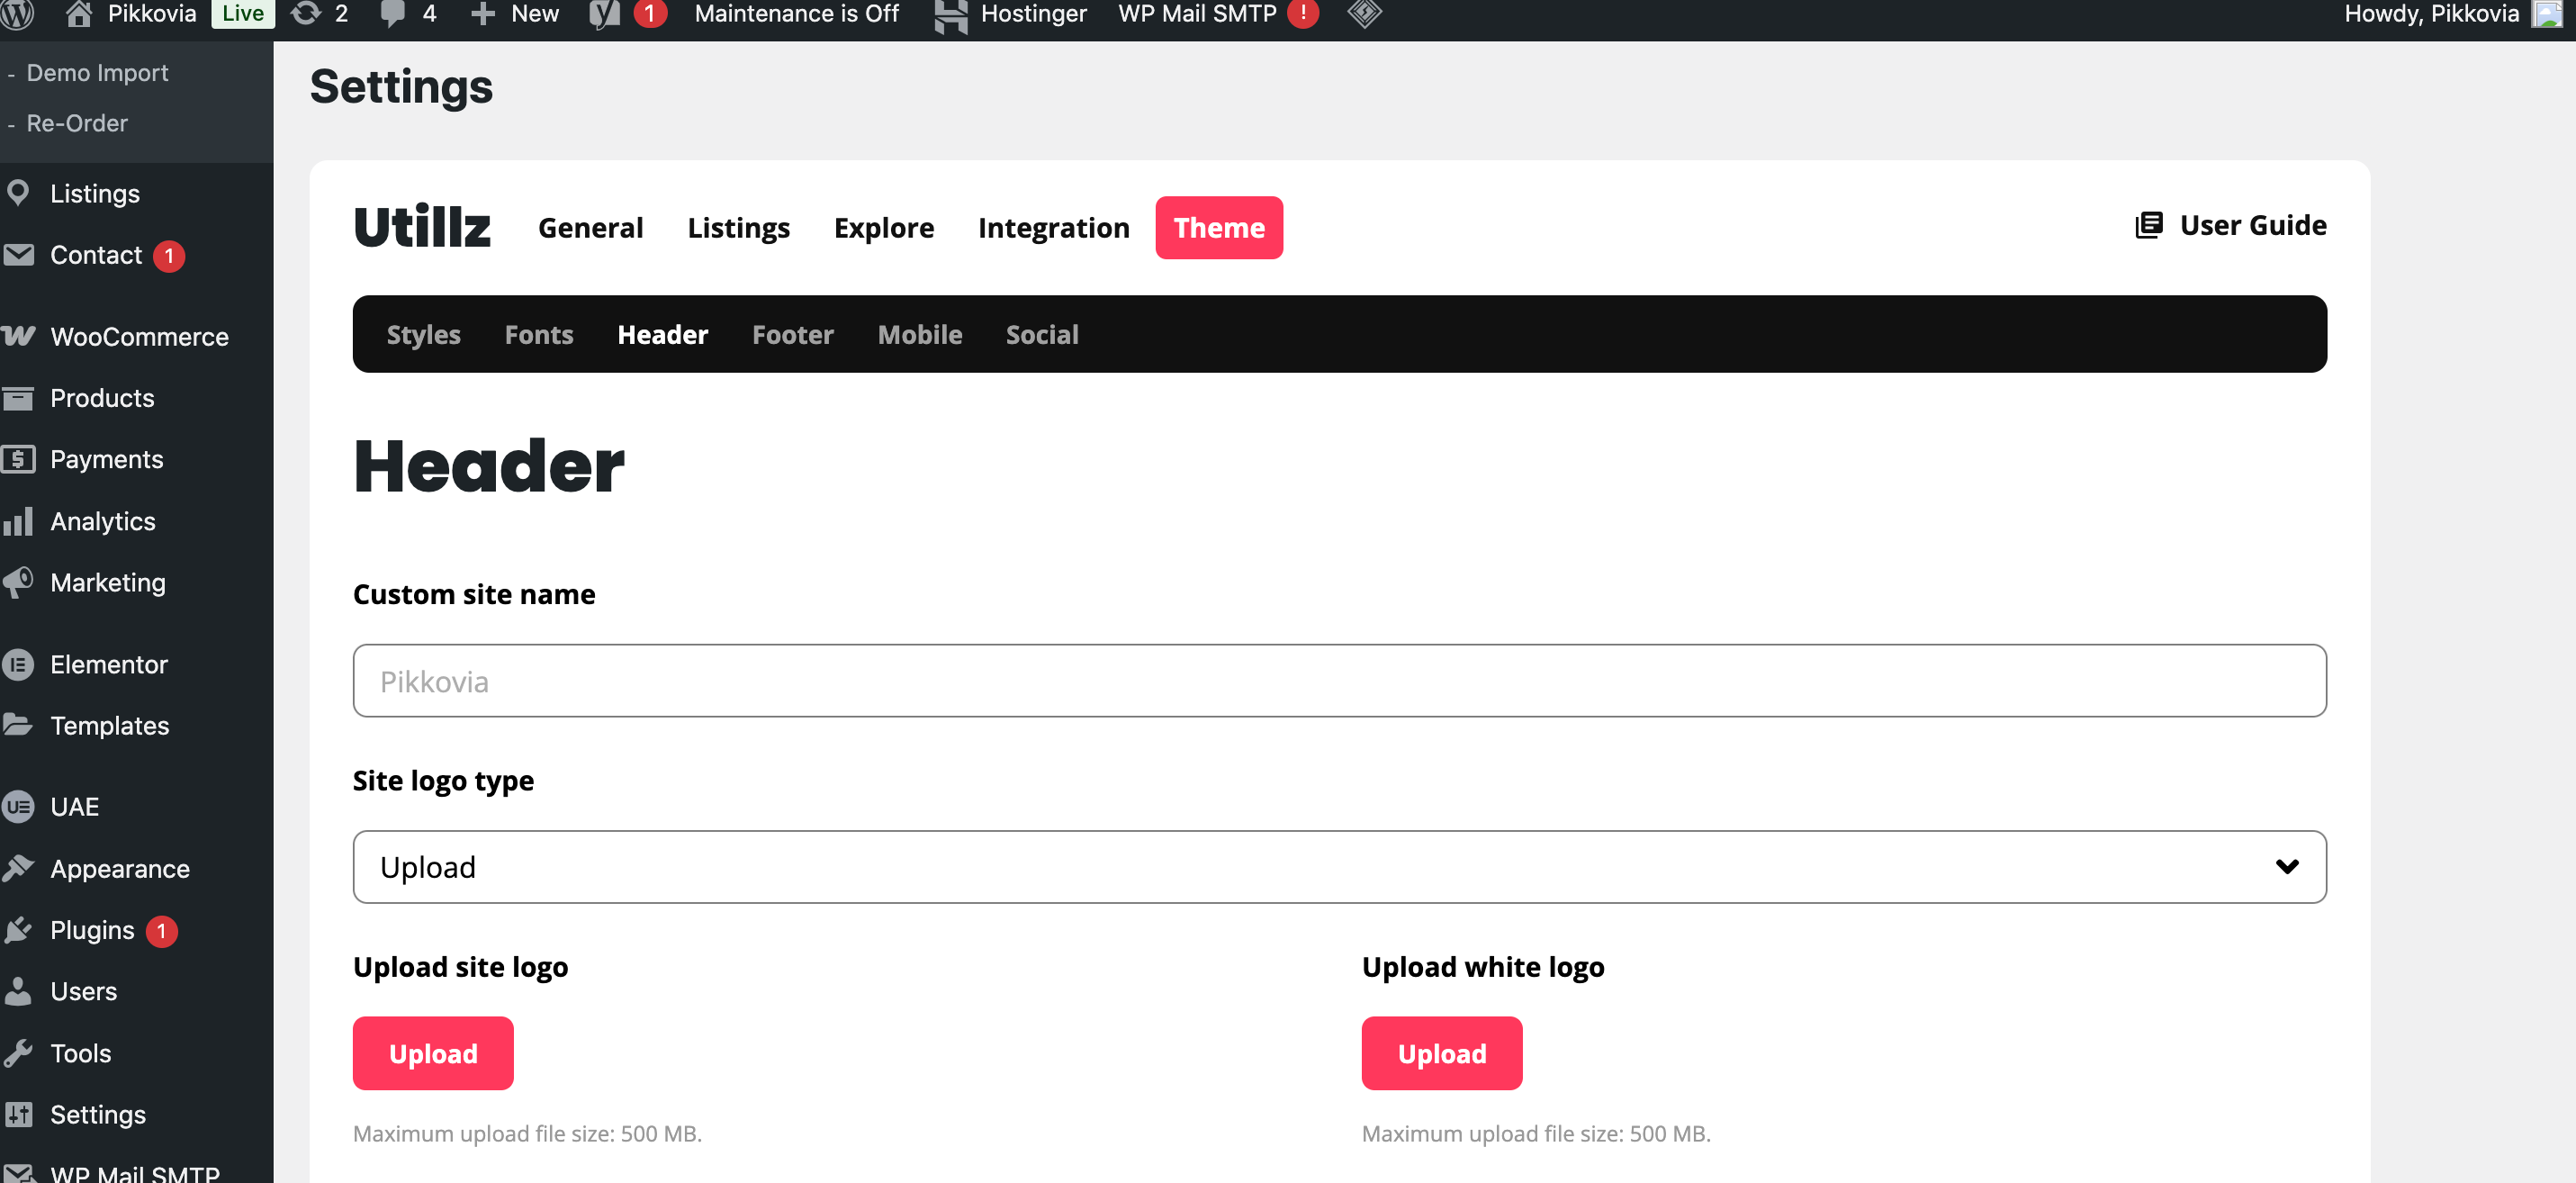The image size is (2576, 1183).
Task: Switch to the Styles sub-tab
Action: pos(423,334)
